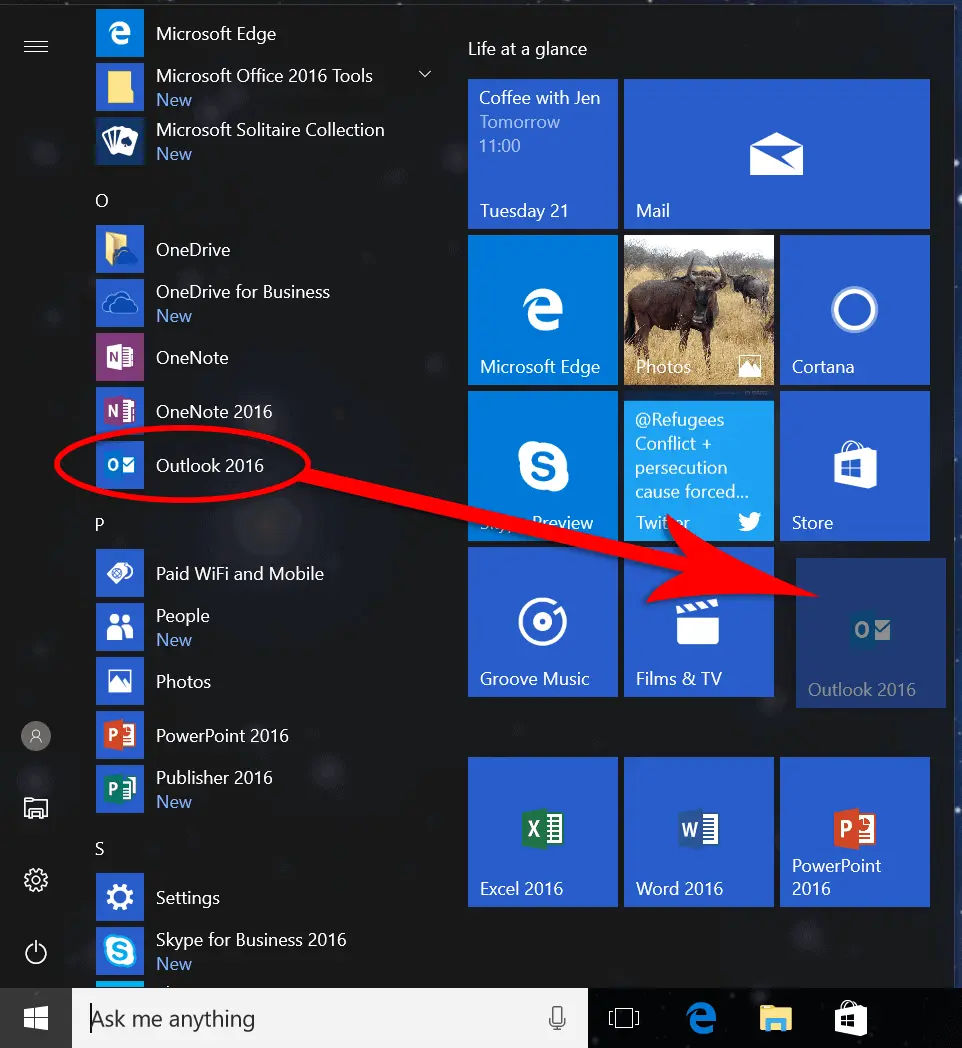Viewport: 962px width, 1048px height.
Task: Open the hamburger menu at top left
Action: tap(36, 46)
